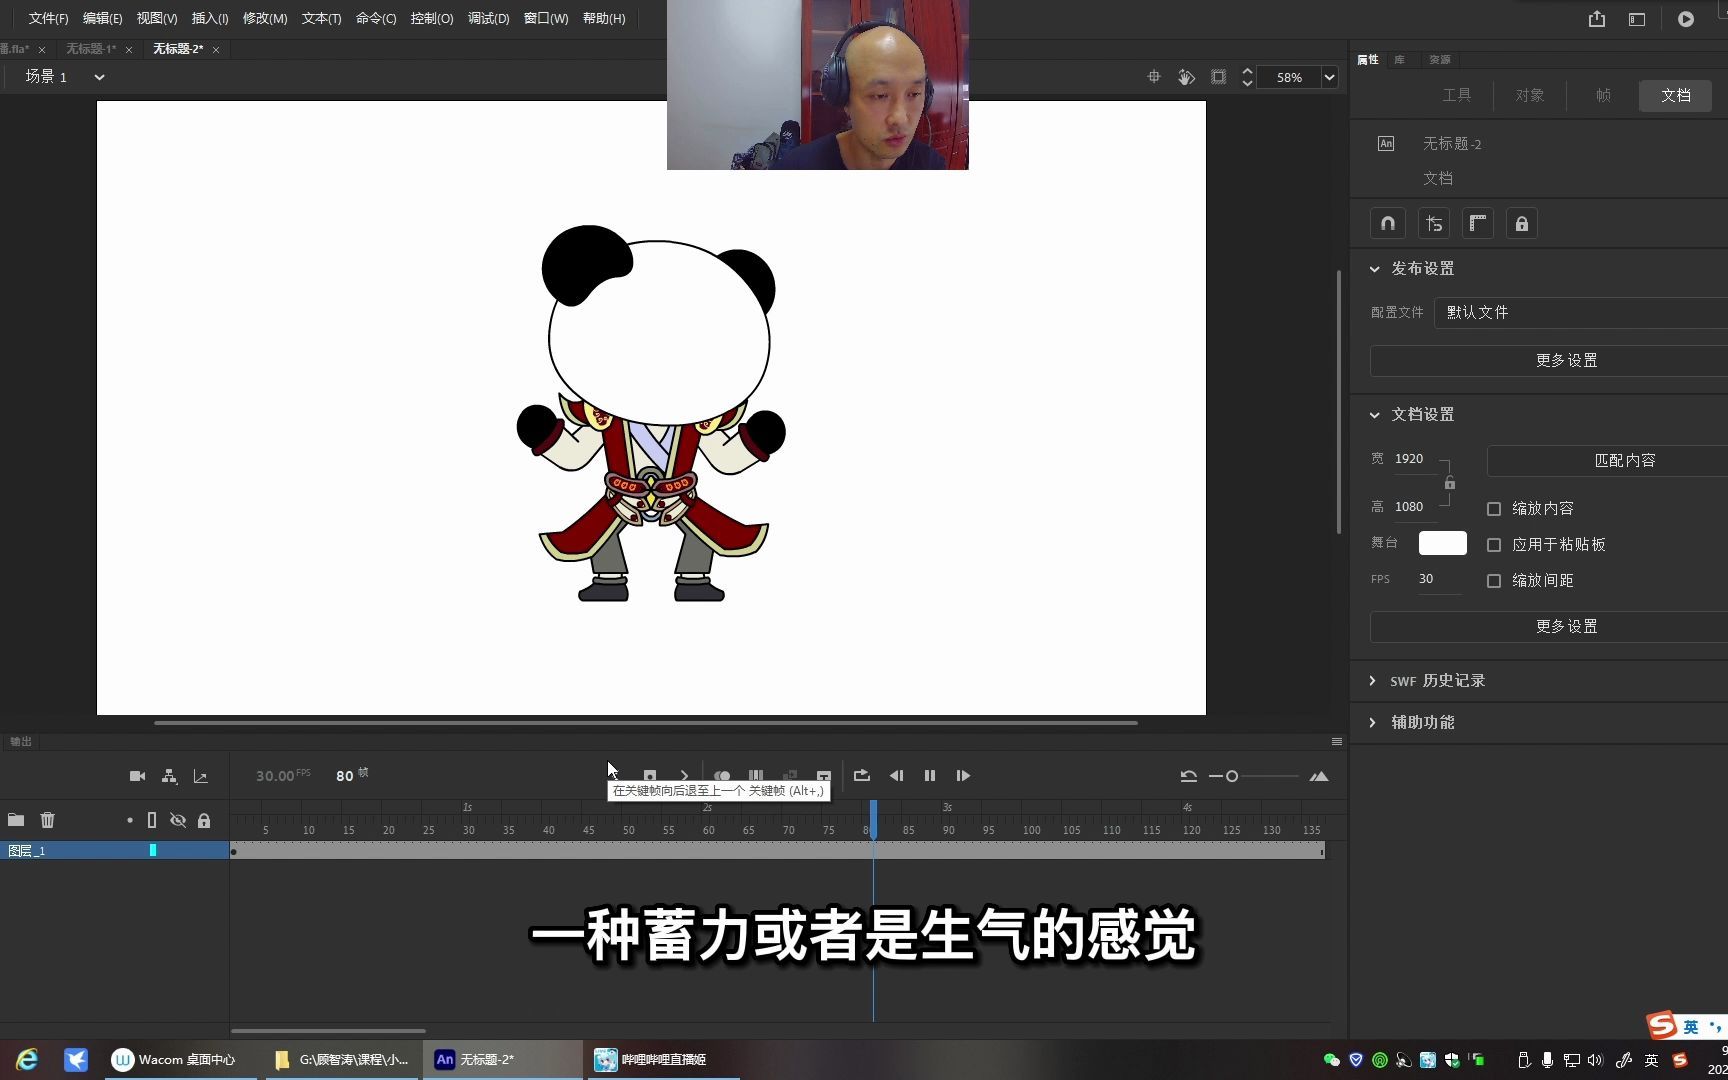Center the stage
1728x1080 pixels.
coord(1154,77)
